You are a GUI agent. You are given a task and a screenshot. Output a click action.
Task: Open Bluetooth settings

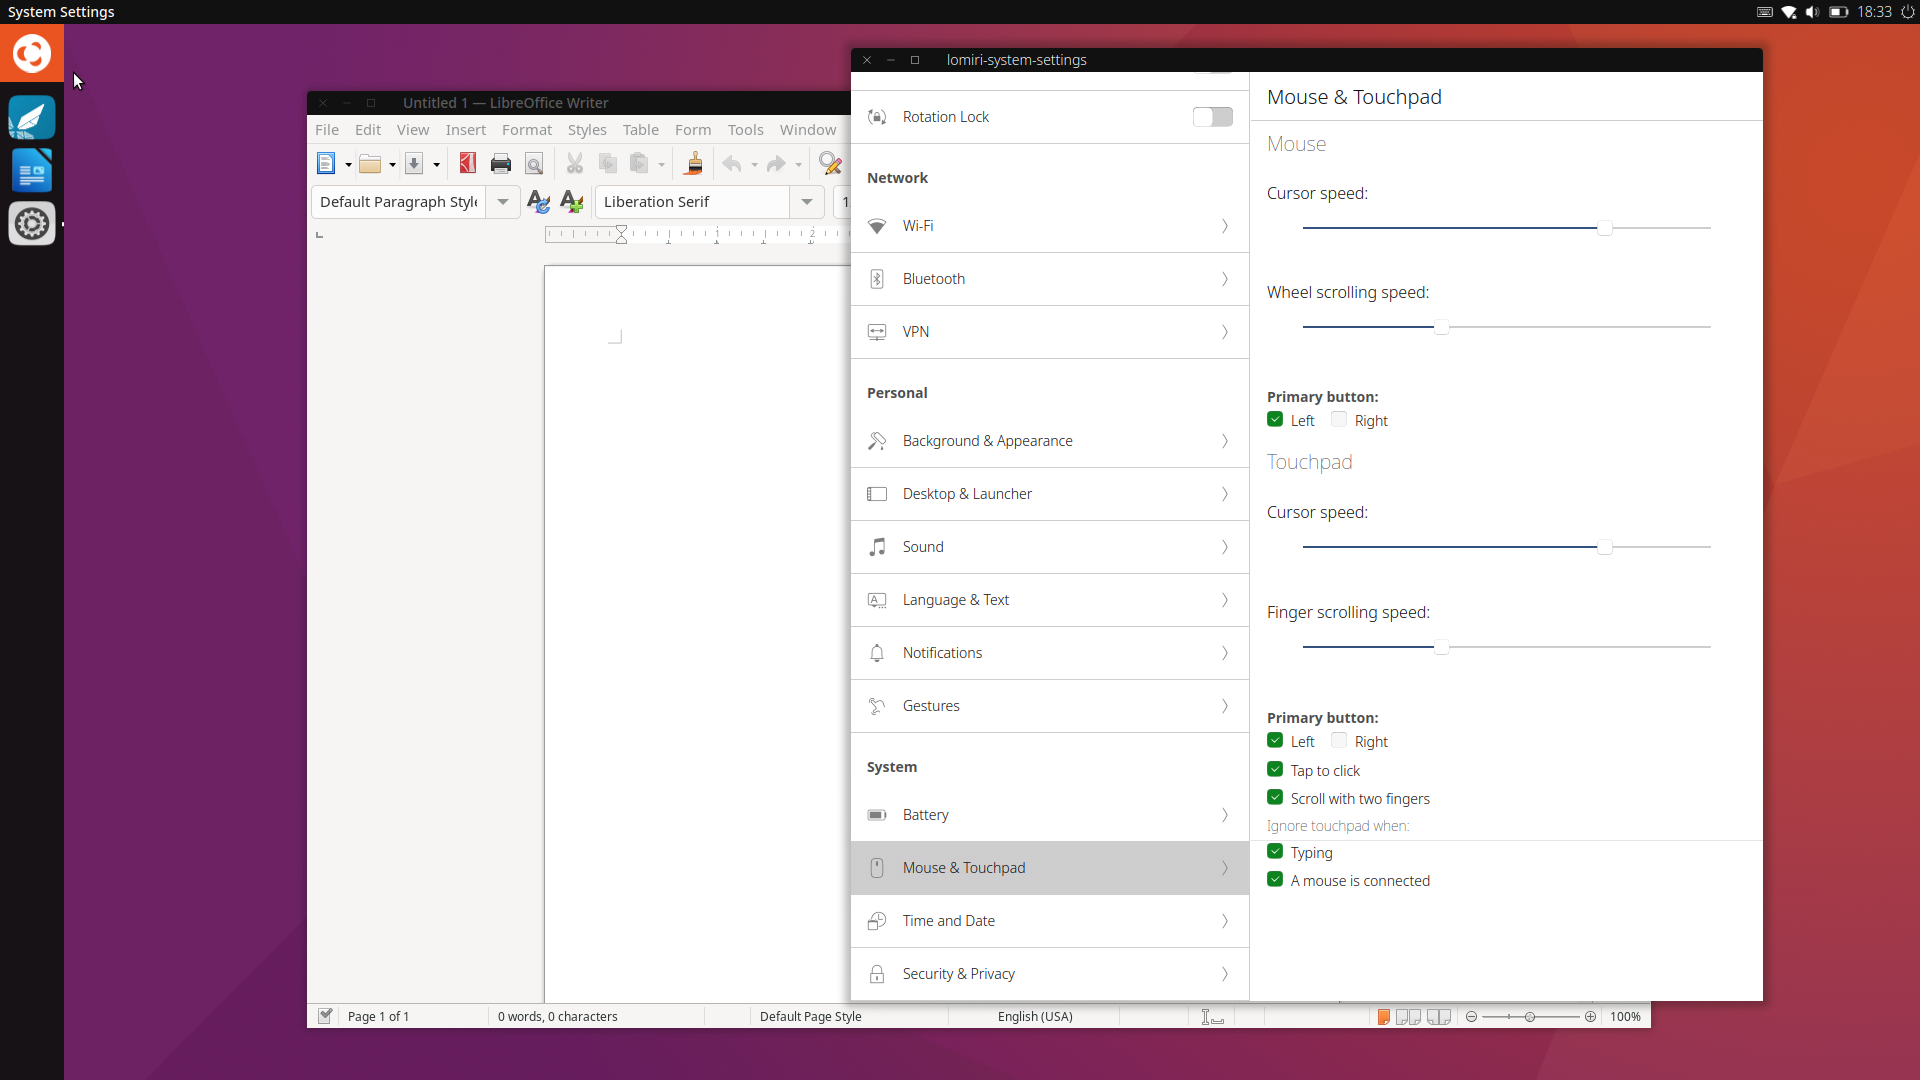1050,279
